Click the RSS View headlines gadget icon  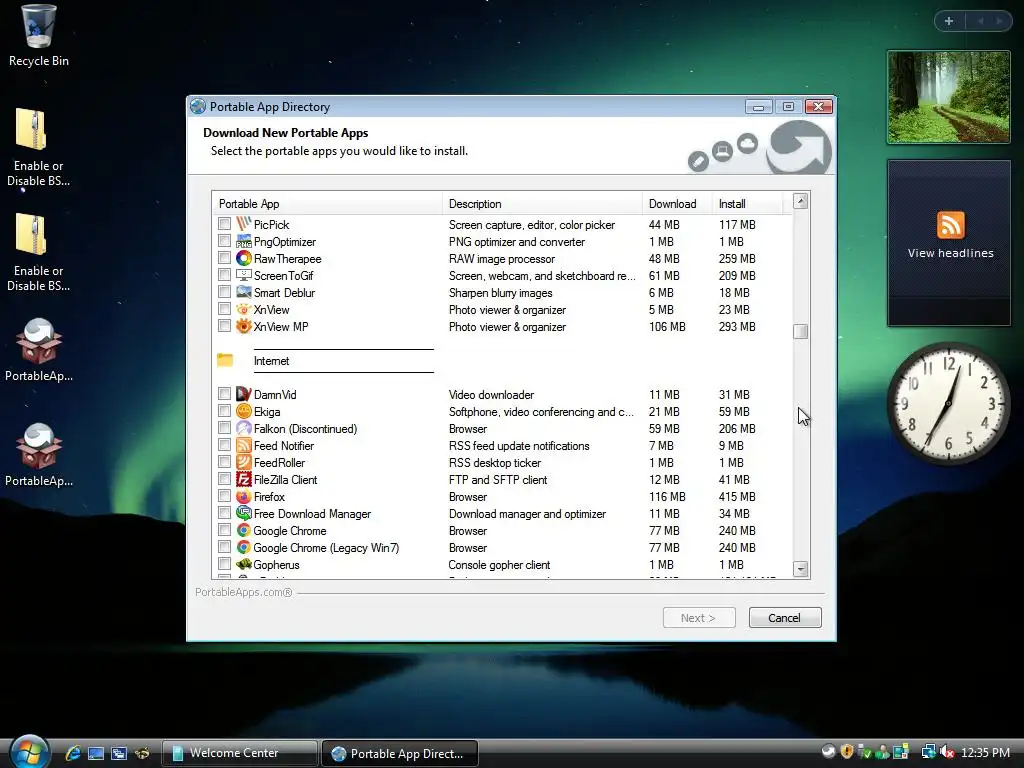950,225
